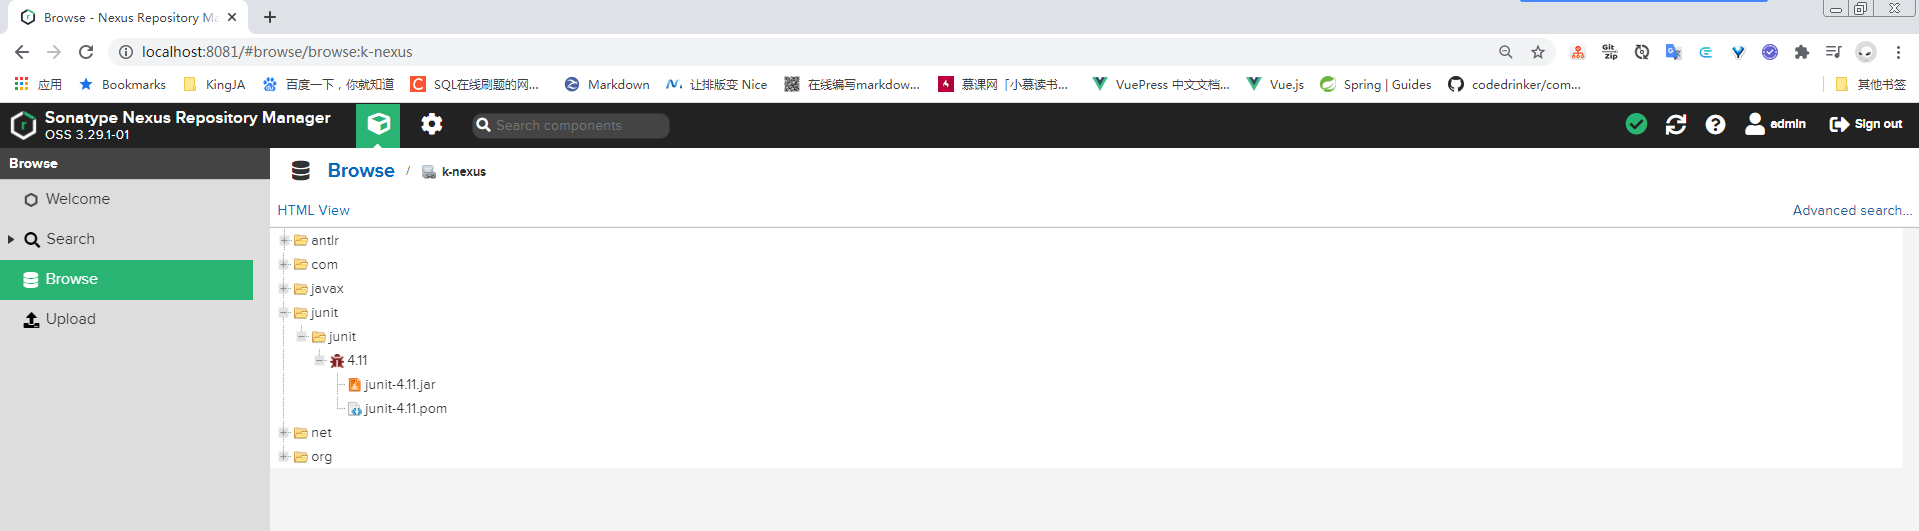1919x531 pixels.
Task: Click the Browse breadcrumb link
Action: click(361, 171)
